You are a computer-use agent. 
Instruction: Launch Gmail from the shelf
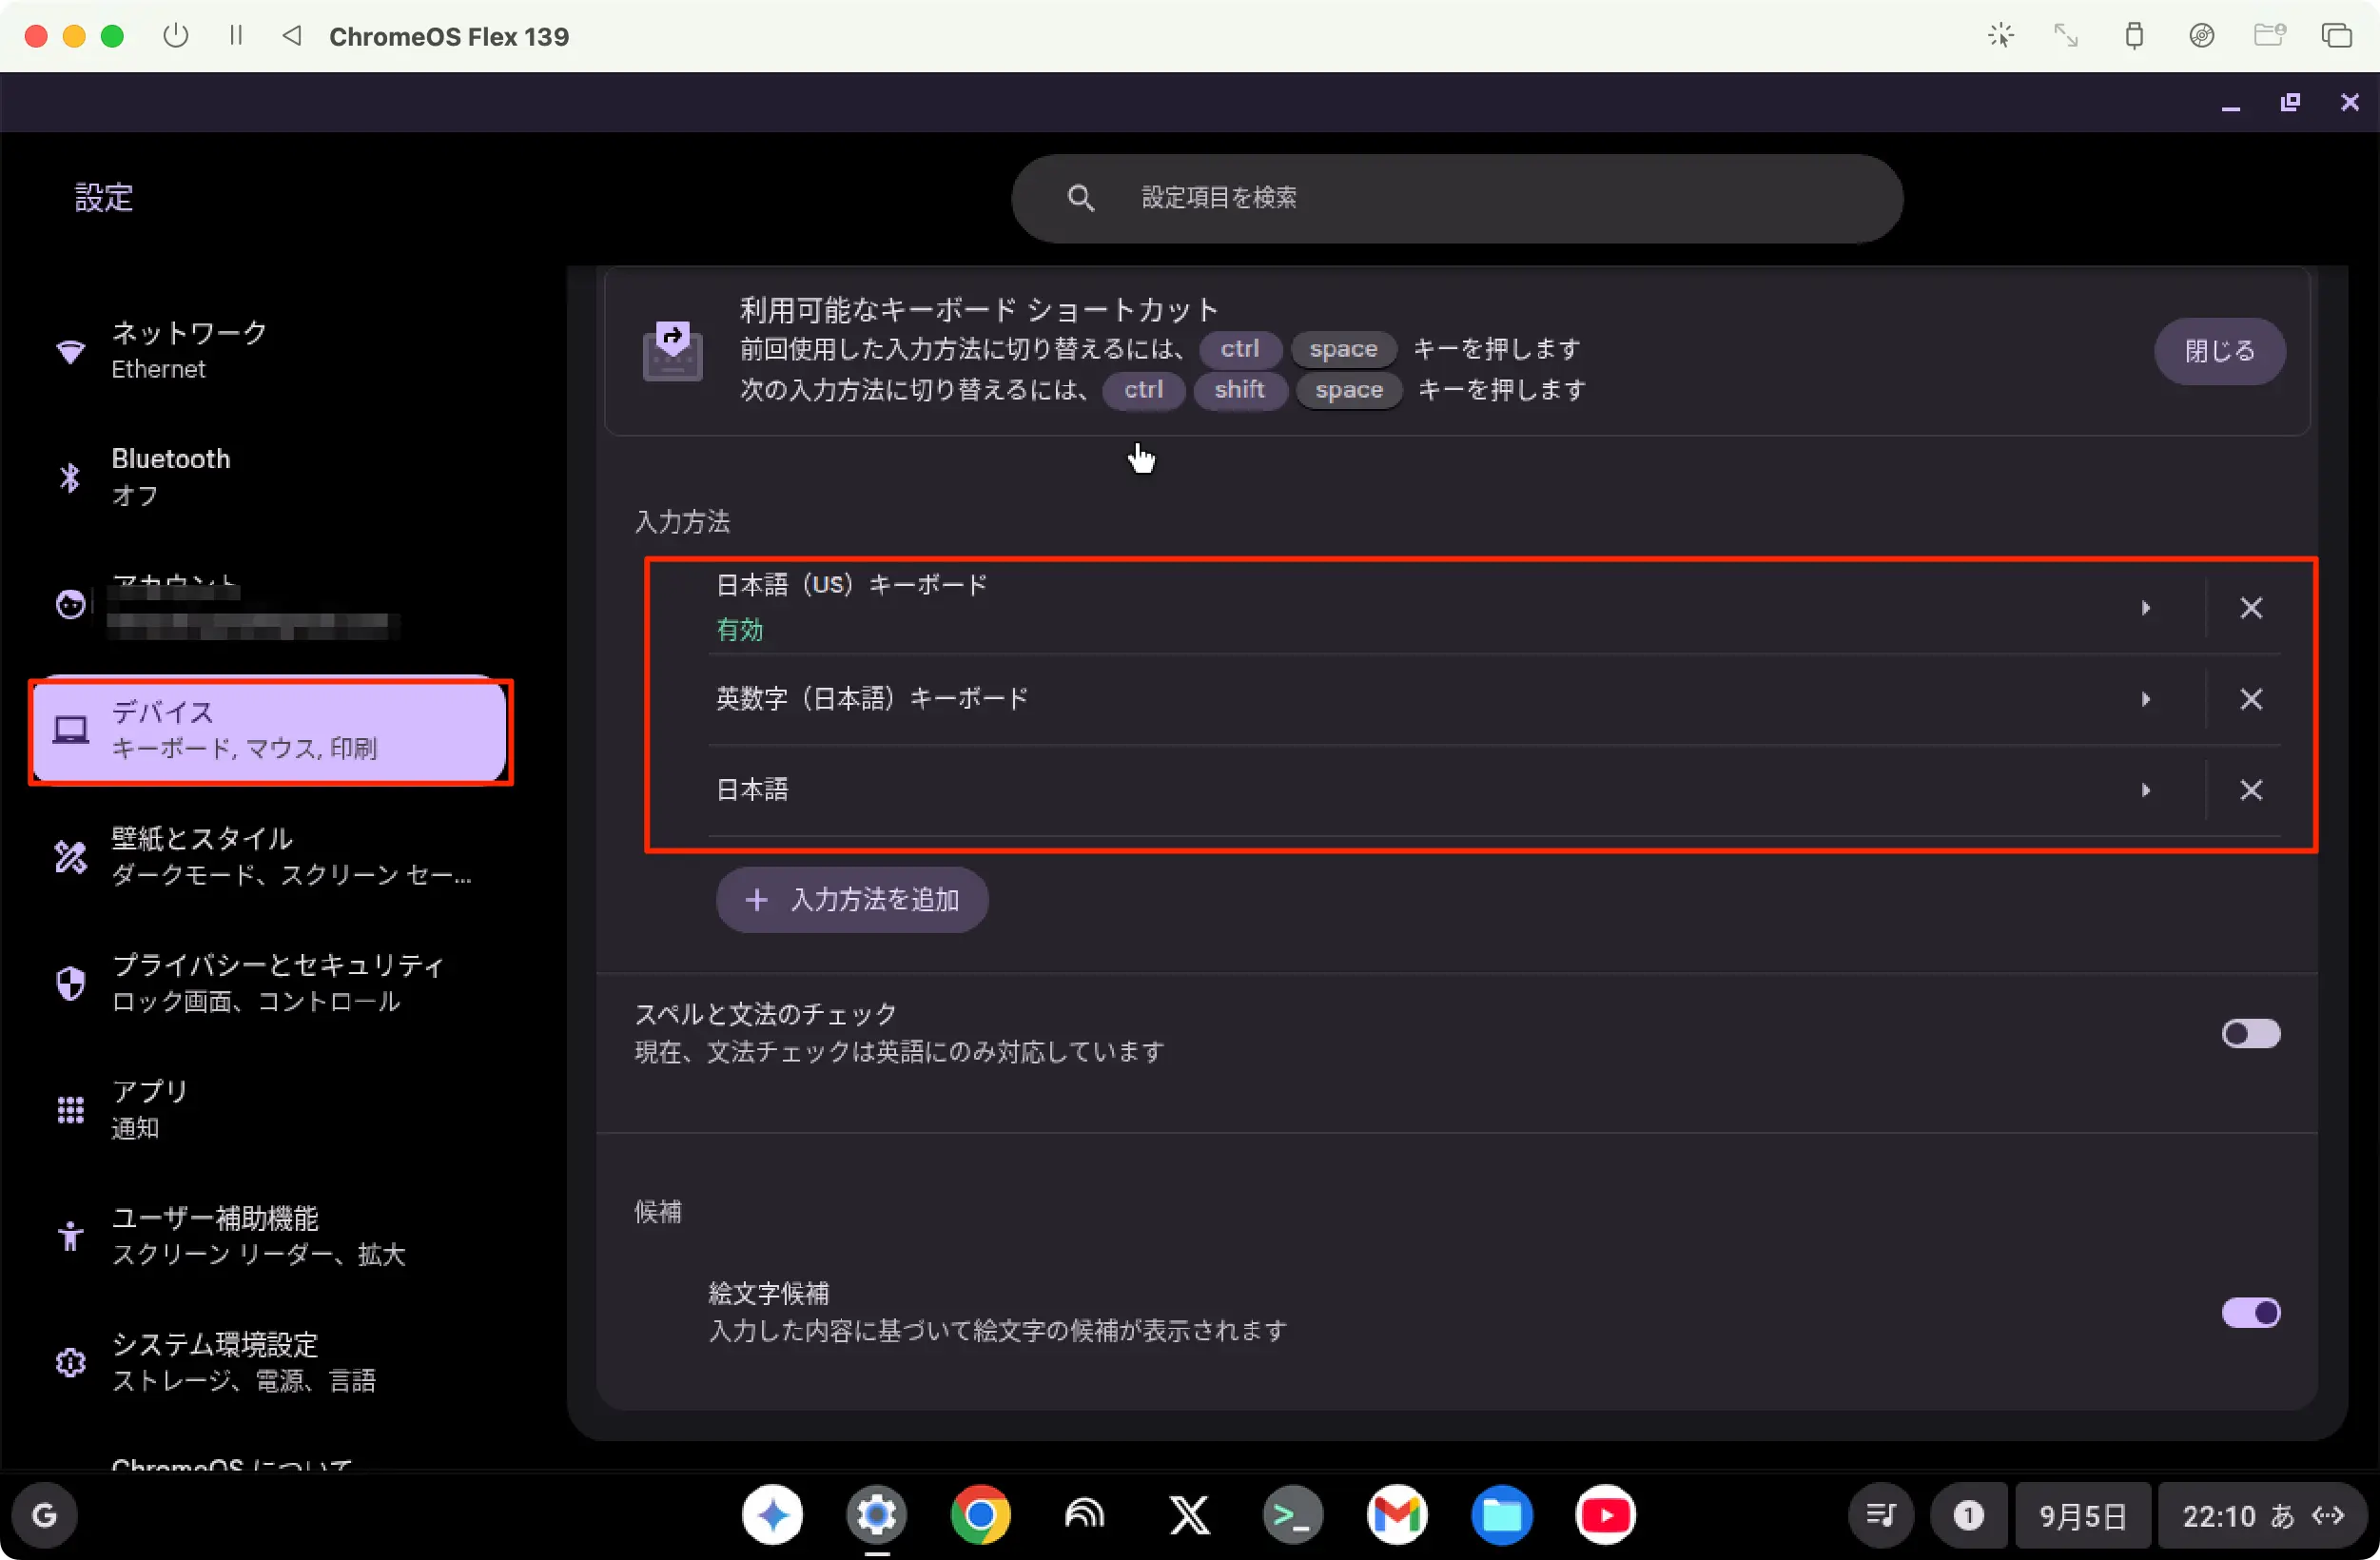1396,1516
